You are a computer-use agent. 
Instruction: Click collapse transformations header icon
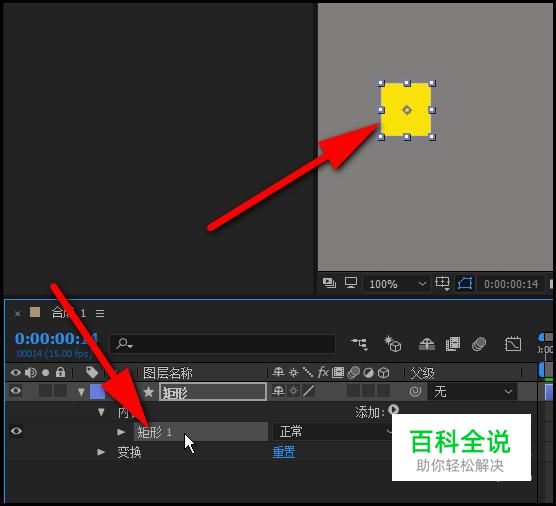pos(294,372)
